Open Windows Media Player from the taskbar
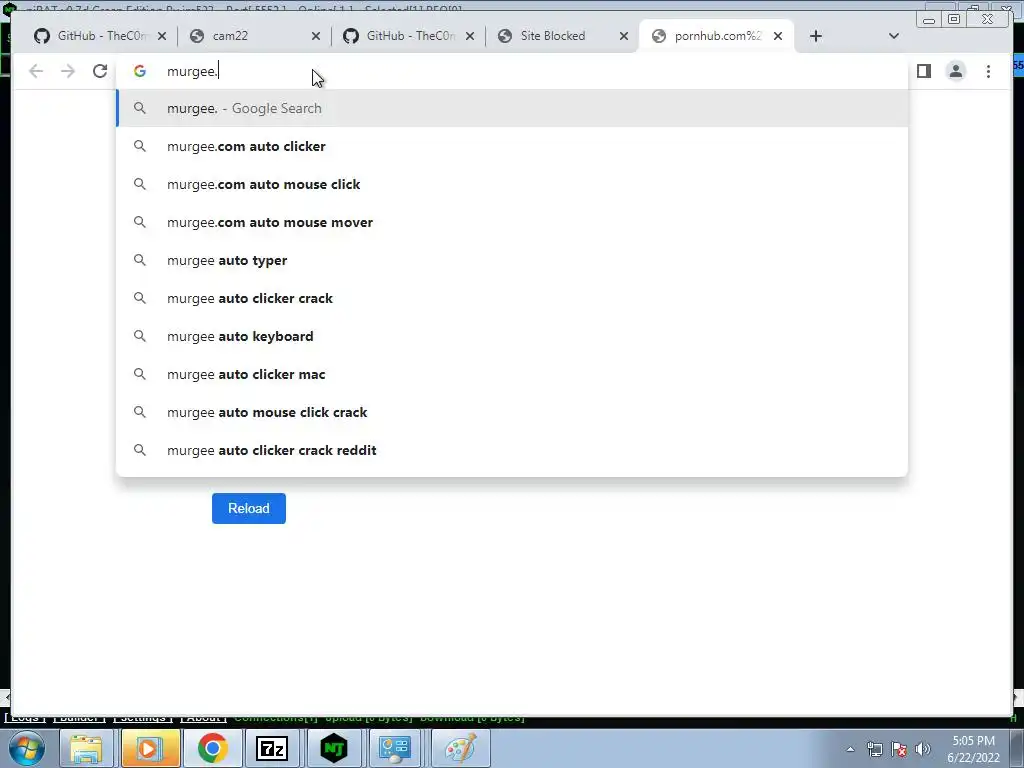Viewport: 1024px width, 768px height. tap(150, 748)
